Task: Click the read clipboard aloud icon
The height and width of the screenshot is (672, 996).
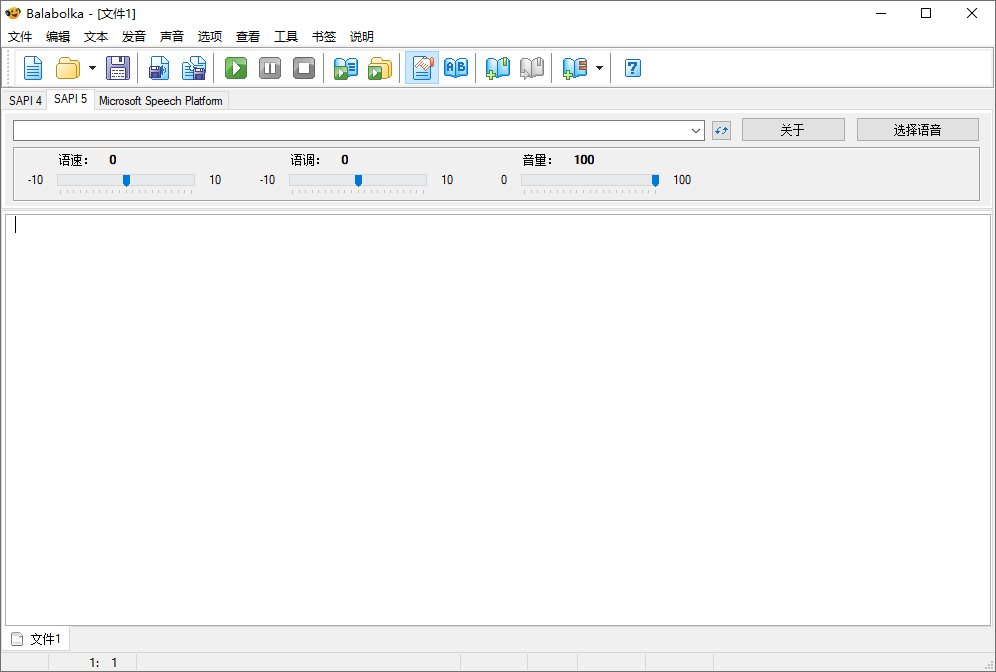Action: pos(345,68)
